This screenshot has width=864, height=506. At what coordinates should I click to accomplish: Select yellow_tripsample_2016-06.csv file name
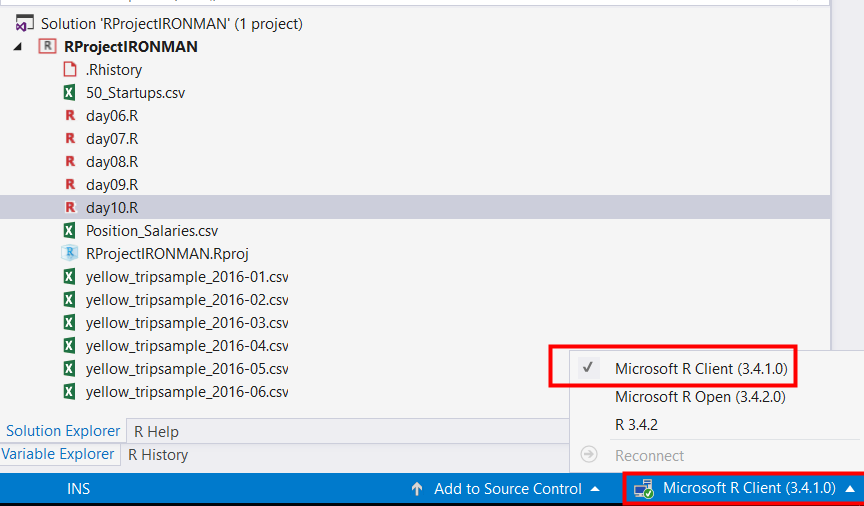click(187, 392)
